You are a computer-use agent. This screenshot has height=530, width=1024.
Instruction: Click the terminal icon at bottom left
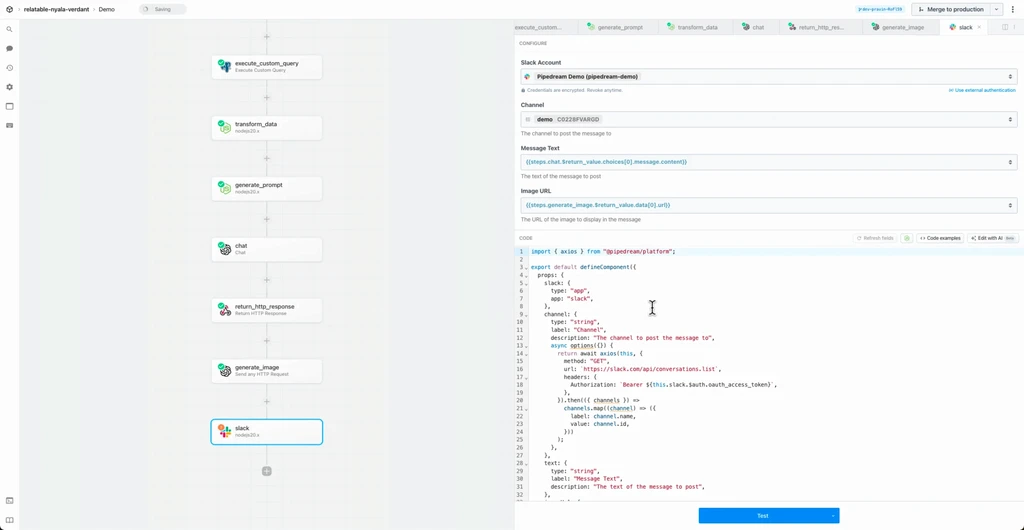pos(9,501)
